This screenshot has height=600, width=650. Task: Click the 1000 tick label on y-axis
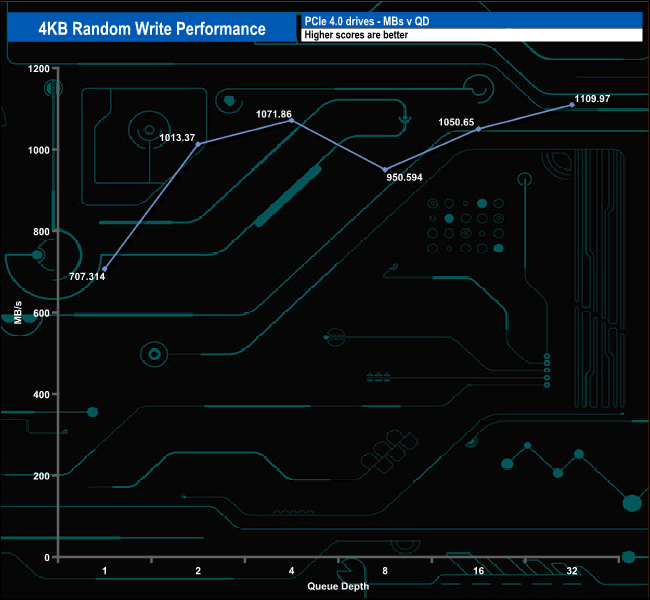39,151
